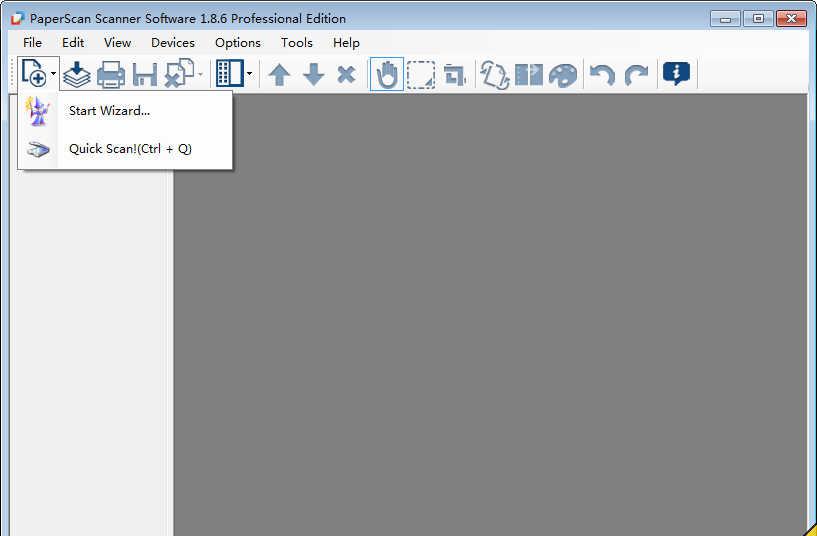
Task: Expand the acquisition dropdown arrow
Action: click(53, 73)
